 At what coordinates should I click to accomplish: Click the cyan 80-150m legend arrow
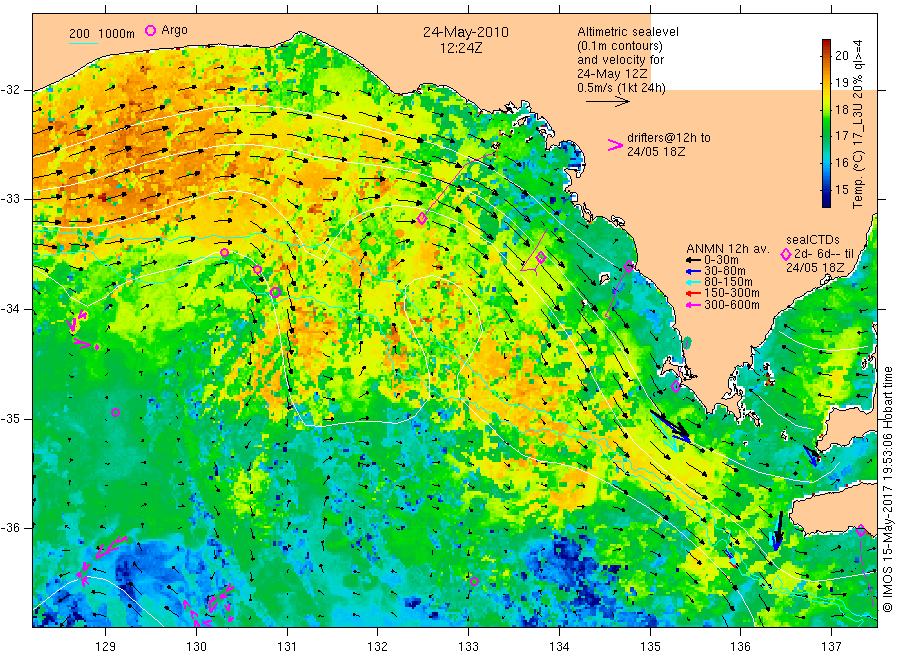693,282
